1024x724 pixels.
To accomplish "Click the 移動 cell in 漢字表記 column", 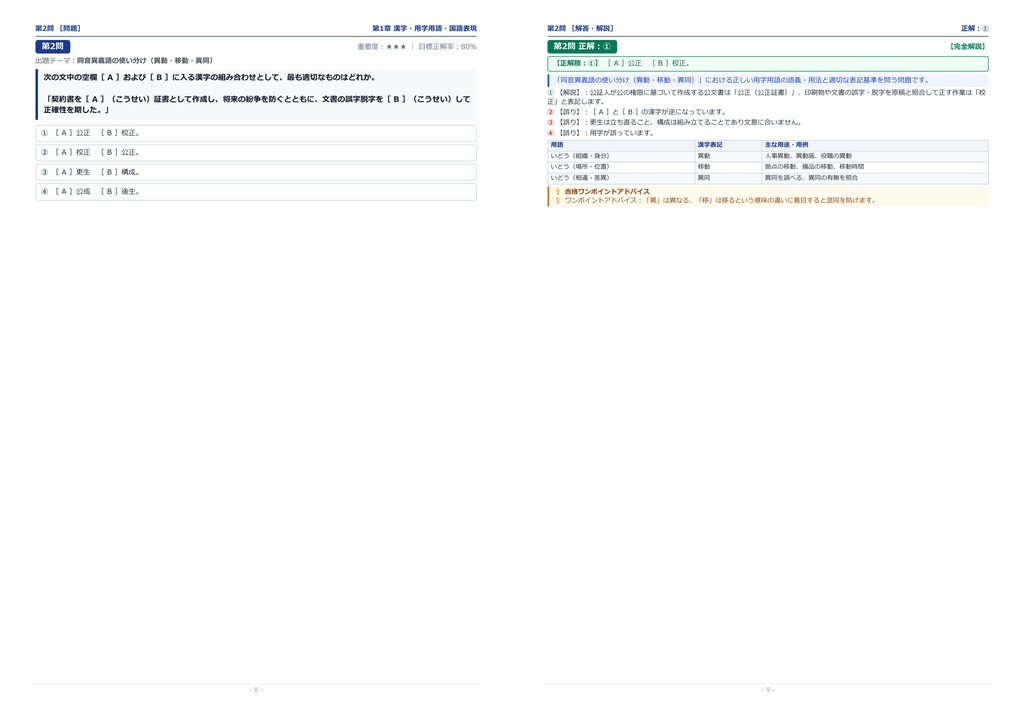I will [x=729, y=167].
